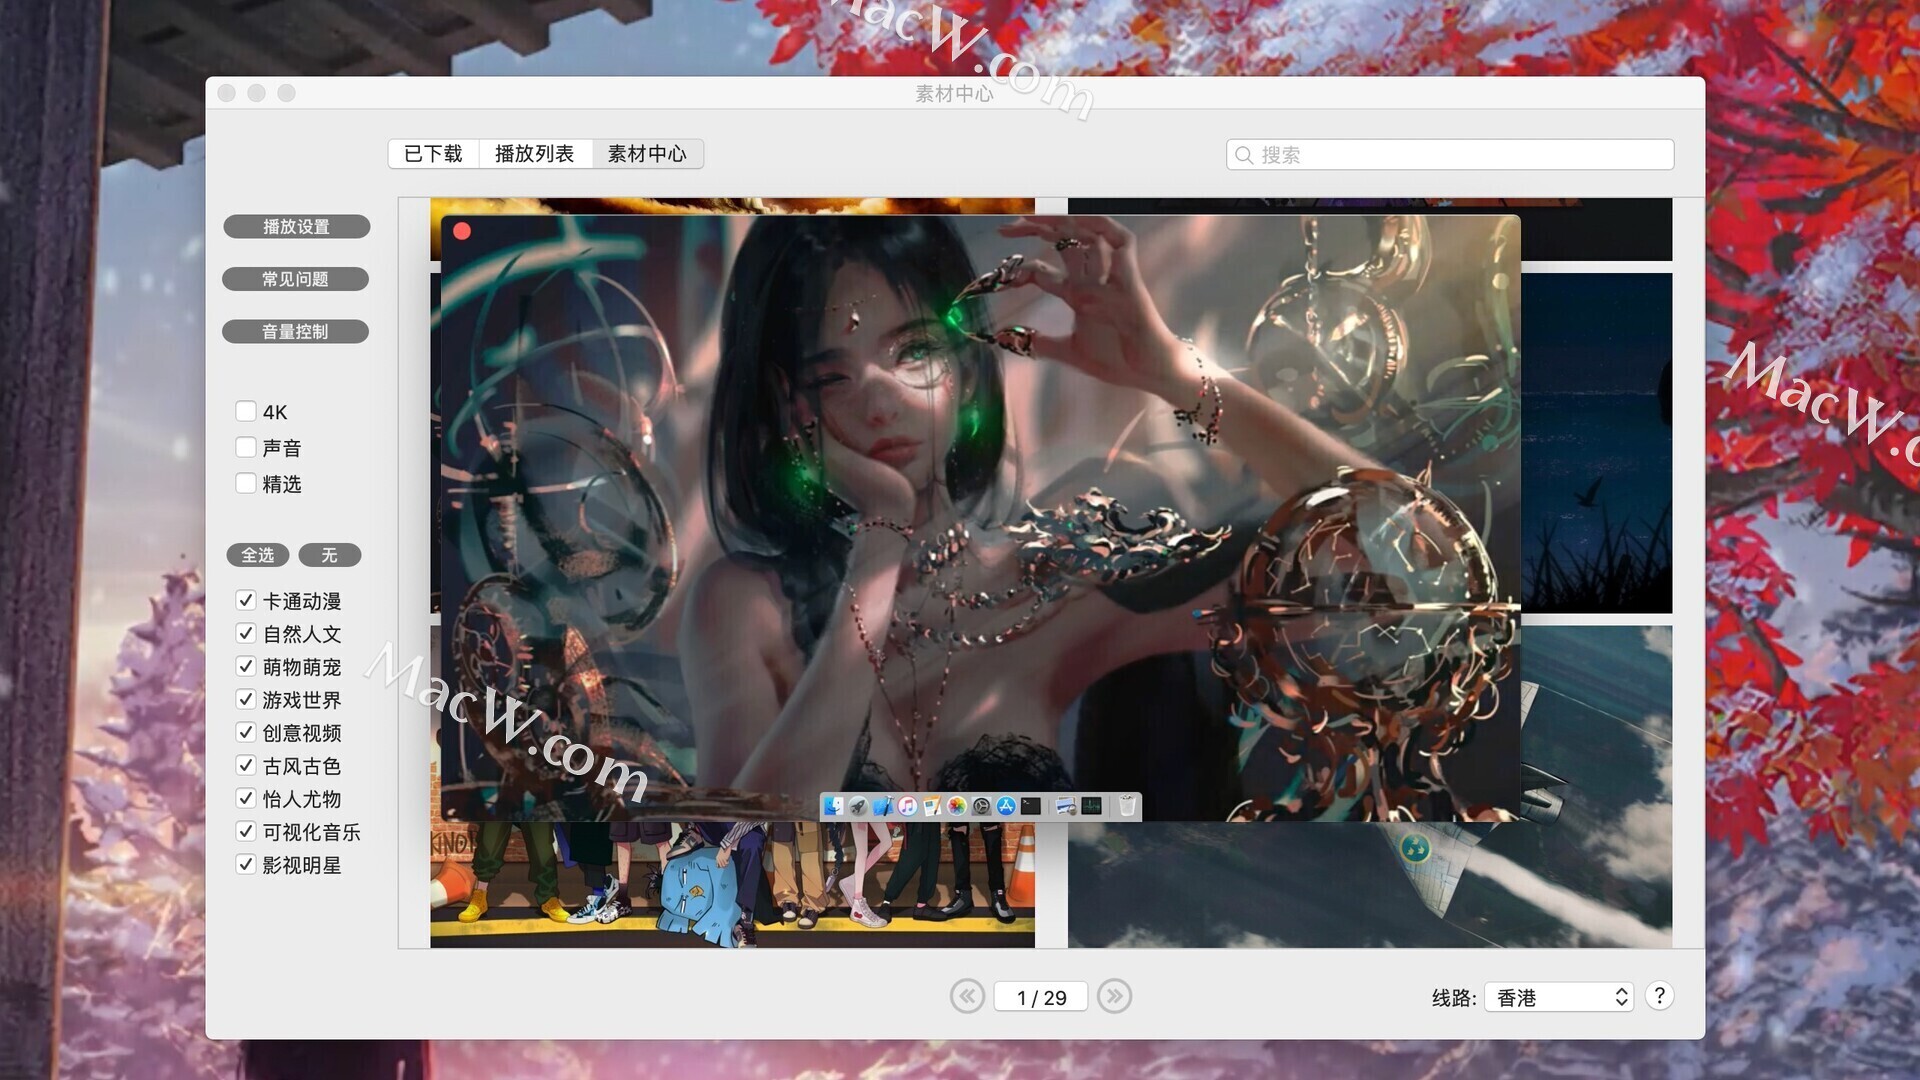This screenshot has height=1080, width=1920.
Task: Click the Terminal icon in the preview dock
Action: click(x=1031, y=806)
